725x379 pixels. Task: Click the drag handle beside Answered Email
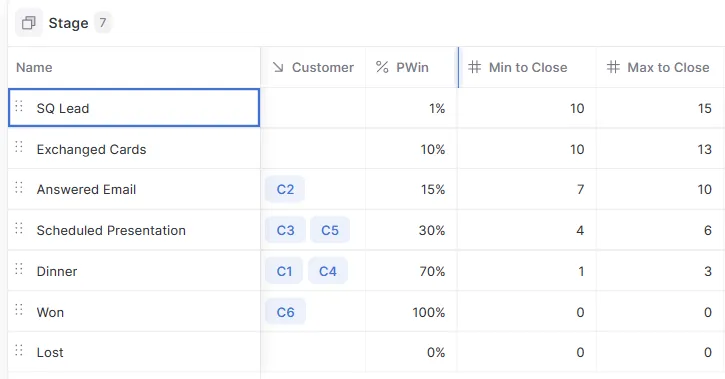[19, 187]
